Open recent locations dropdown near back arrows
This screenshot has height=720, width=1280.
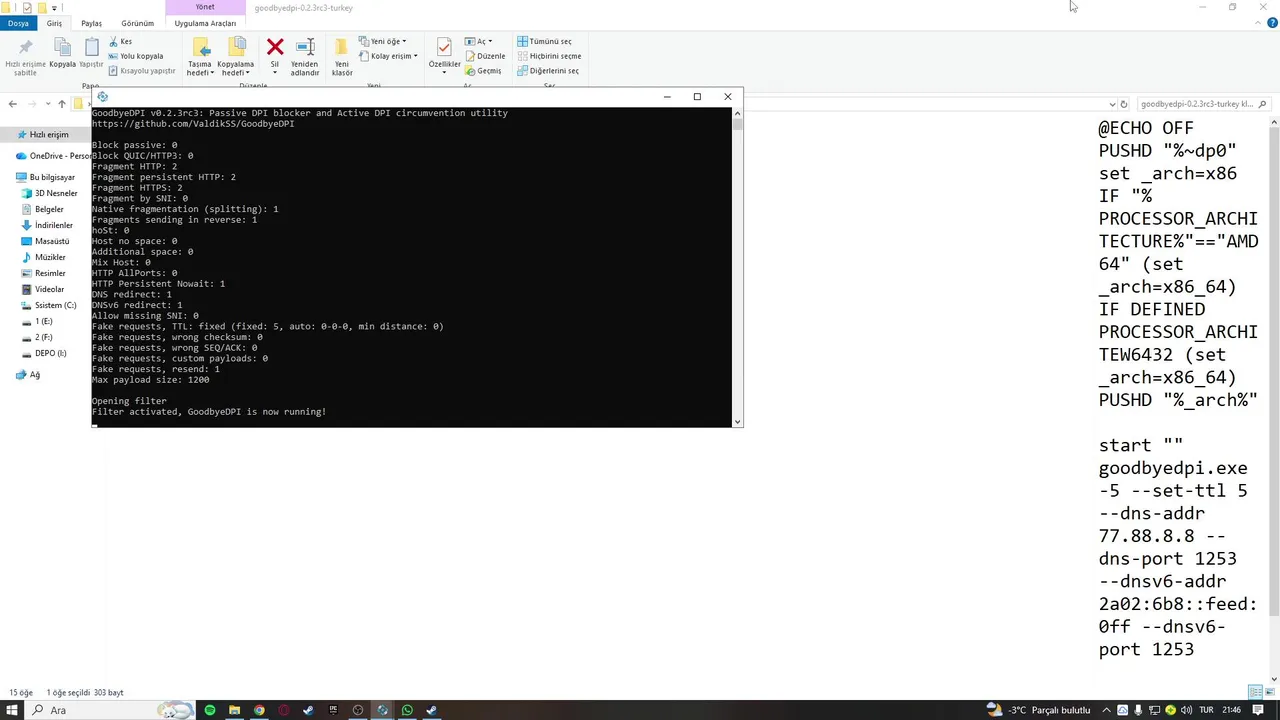(47, 104)
